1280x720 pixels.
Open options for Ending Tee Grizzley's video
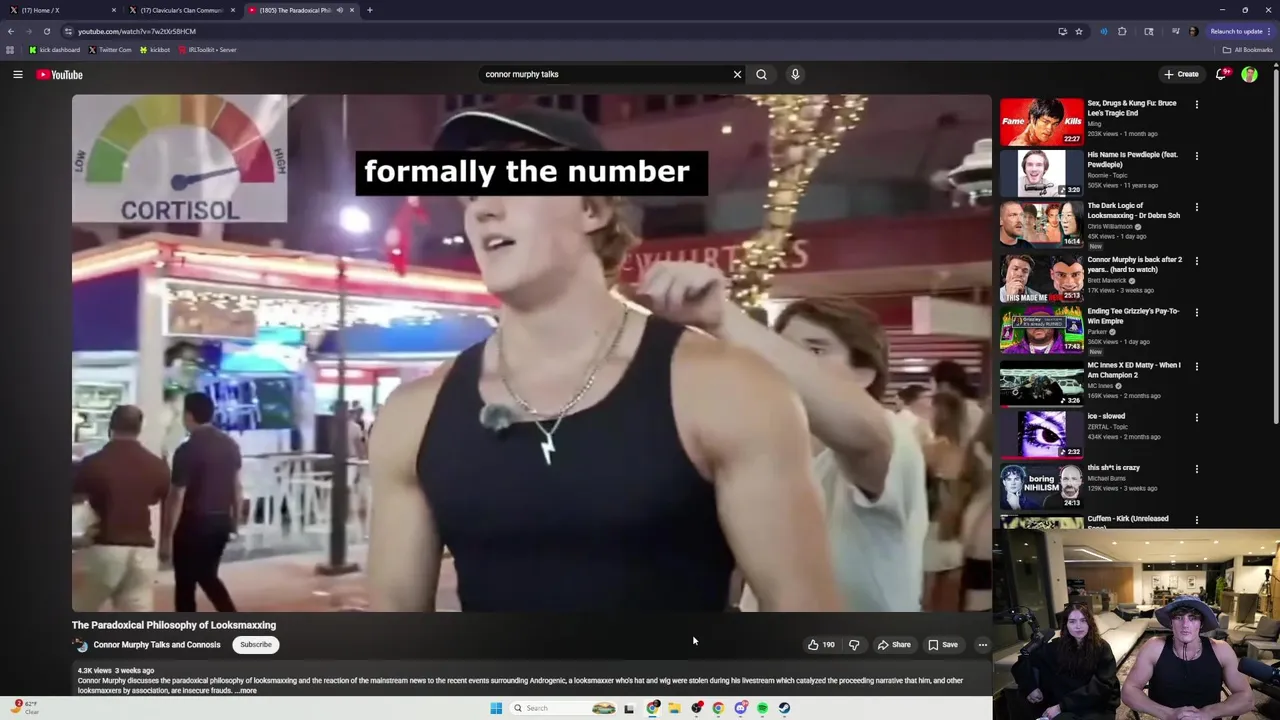click(1196, 312)
